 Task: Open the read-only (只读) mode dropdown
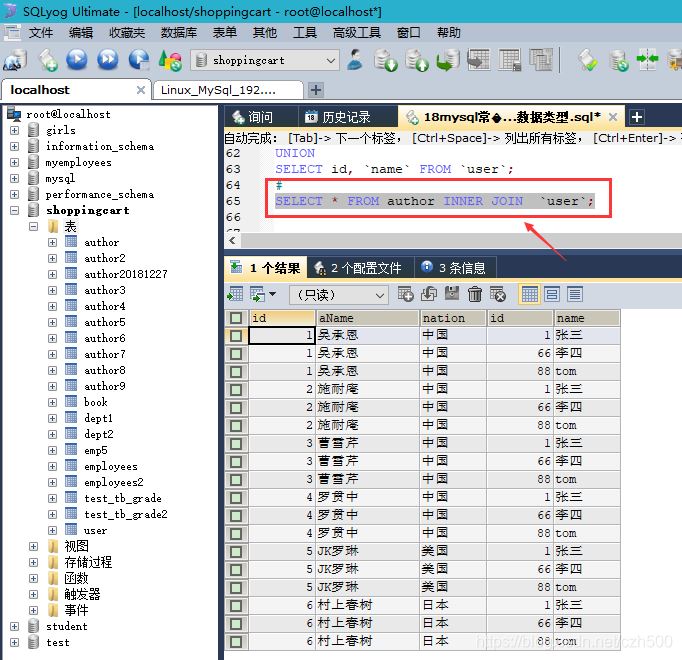pyautogui.click(x=379, y=295)
